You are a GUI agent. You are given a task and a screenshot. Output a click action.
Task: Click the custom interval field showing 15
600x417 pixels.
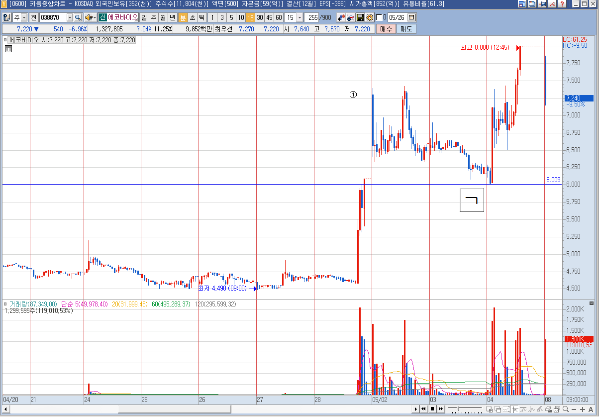click(x=290, y=18)
